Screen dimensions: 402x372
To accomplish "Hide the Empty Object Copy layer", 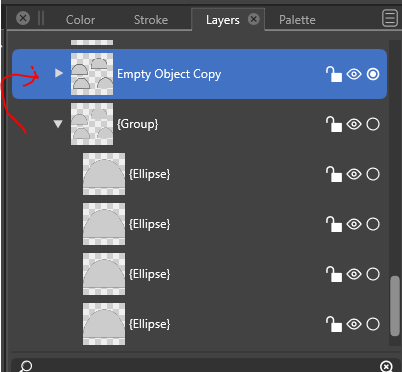I will tap(354, 74).
